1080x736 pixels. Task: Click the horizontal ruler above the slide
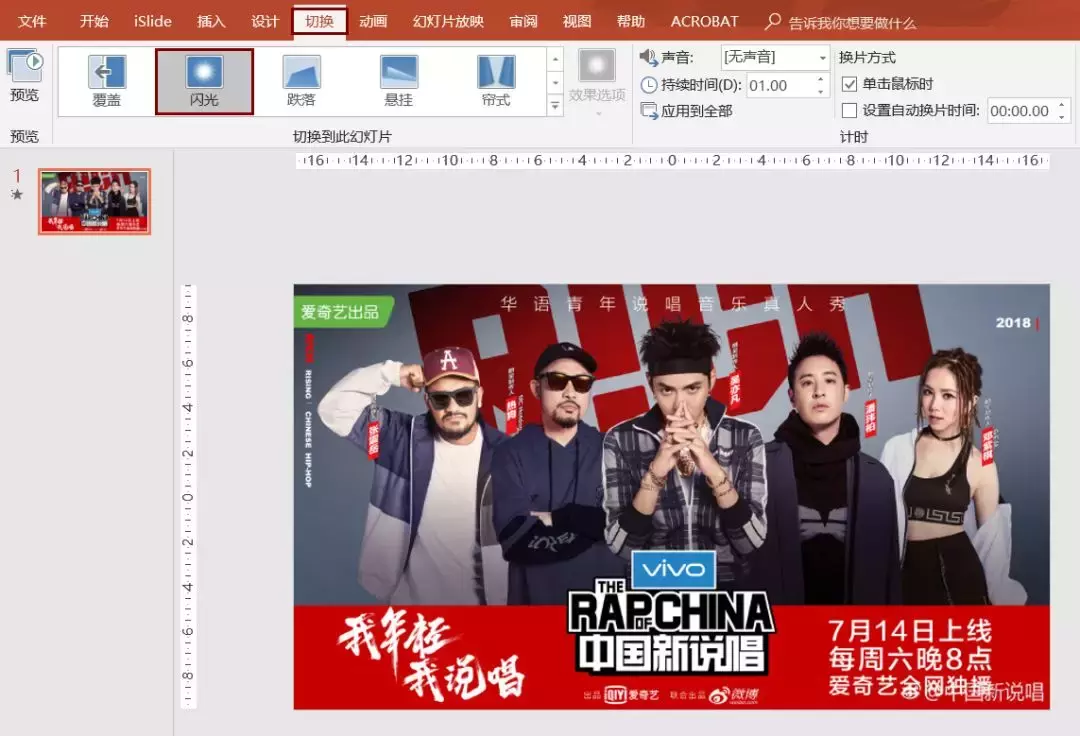tap(672, 160)
